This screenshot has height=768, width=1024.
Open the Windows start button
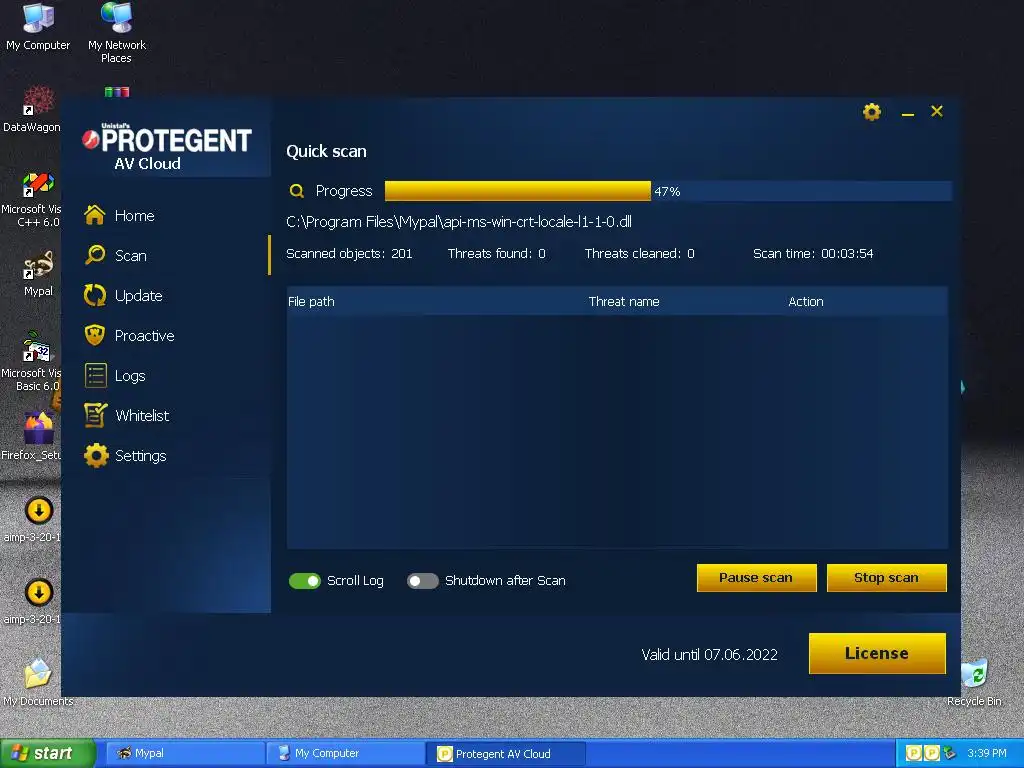point(47,753)
